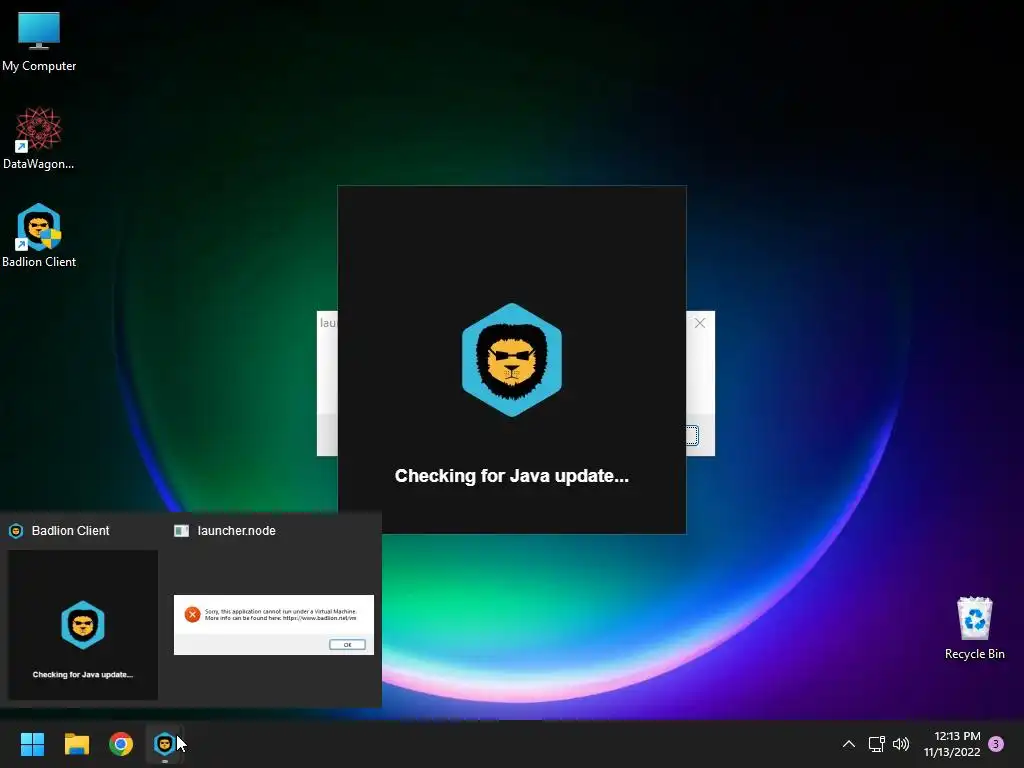The height and width of the screenshot is (768, 1024).
Task: Launch Google Chrome from the taskbar
Action: (121, 744)
